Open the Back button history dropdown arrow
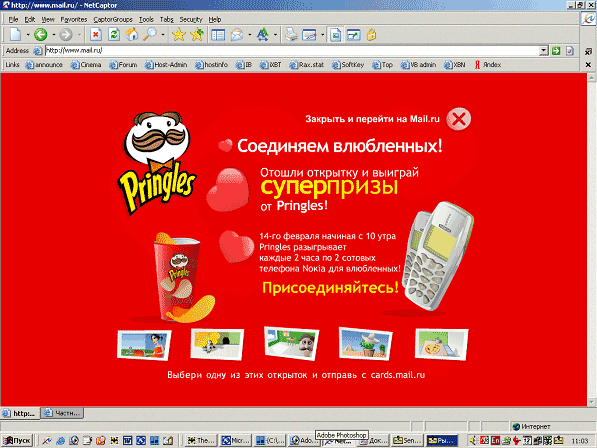This screenshot has height=448, width=597. coord(54,35)
